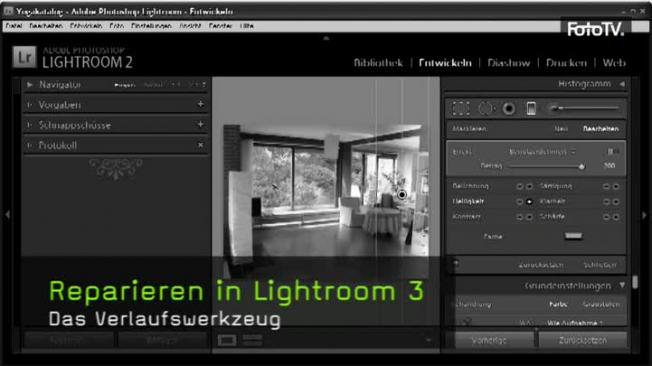Hide the left panel group arrow
Image resolution: width=652 pixels, height=366 pixels.
click(7, 215)
